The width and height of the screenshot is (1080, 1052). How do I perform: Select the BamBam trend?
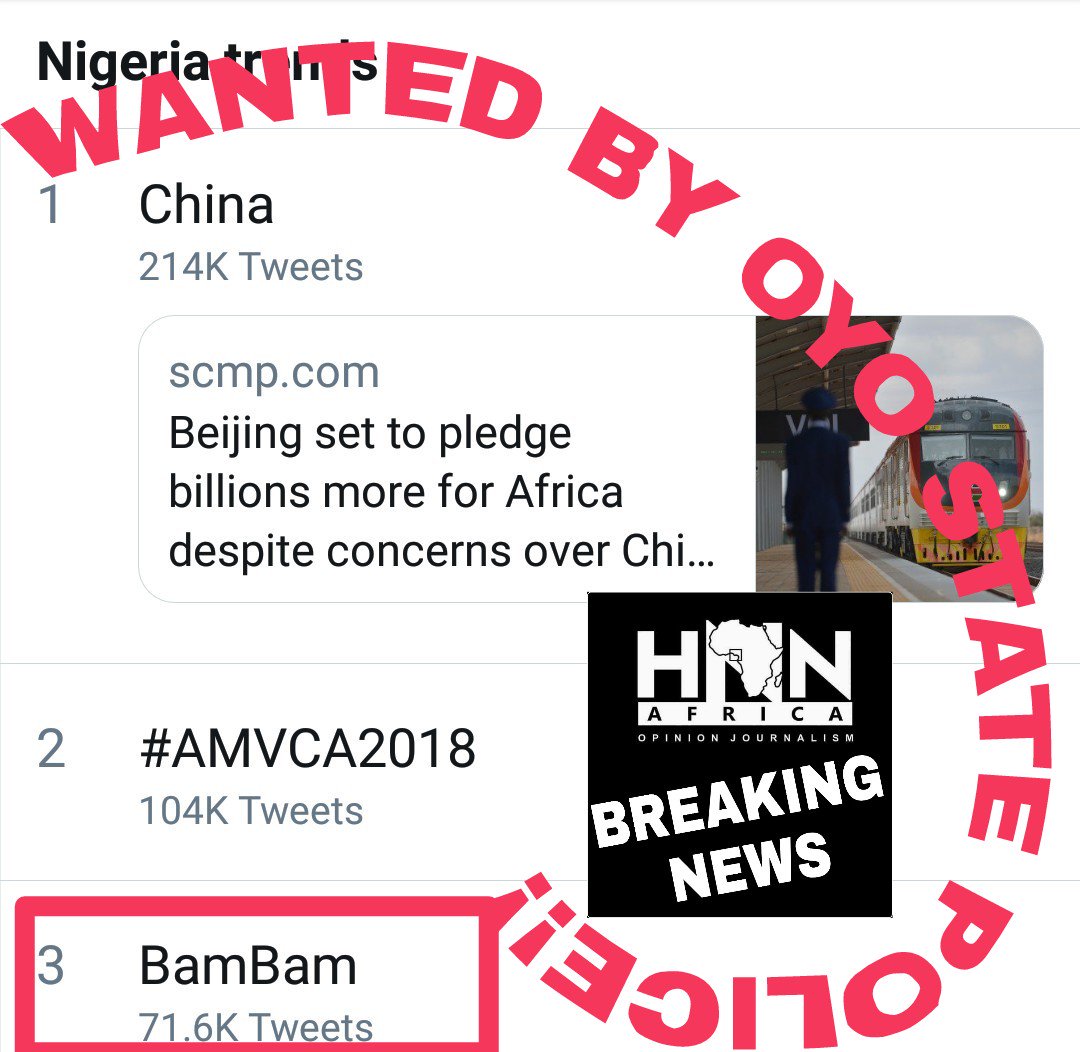pyautogui.click(x=248, y=966)
